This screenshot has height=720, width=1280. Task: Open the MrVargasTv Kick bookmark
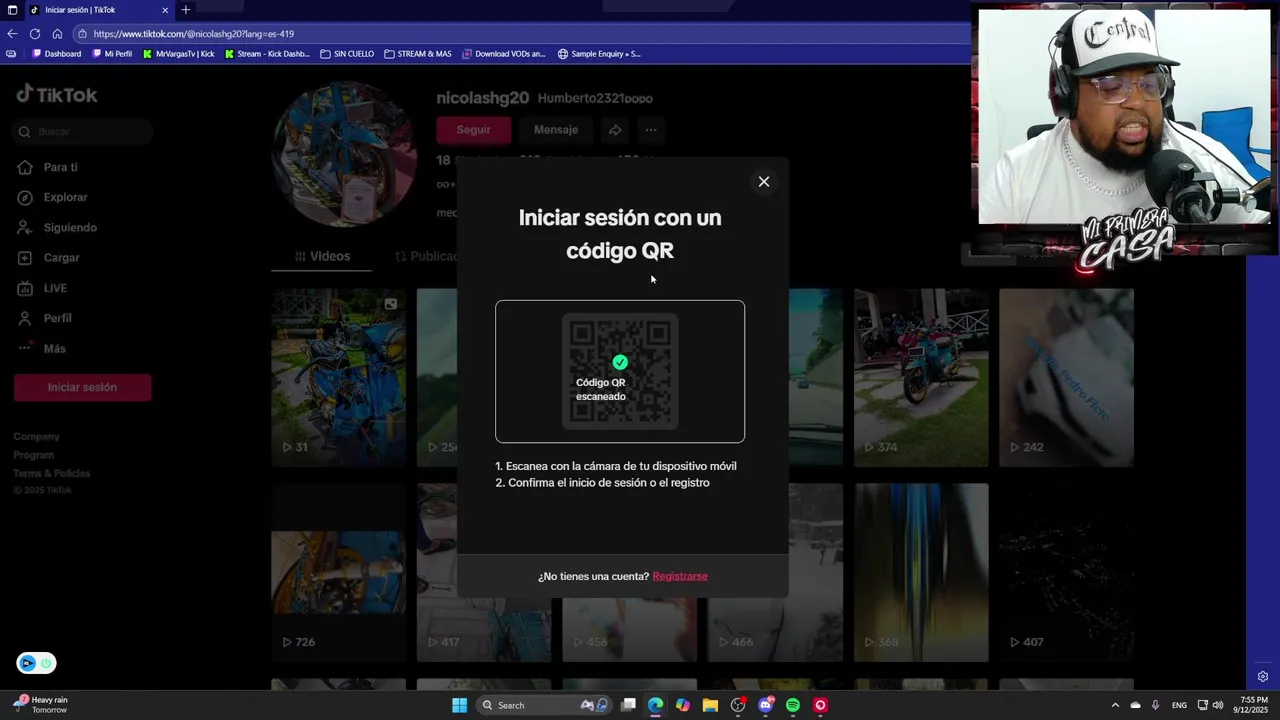click(x=179, y=54)
